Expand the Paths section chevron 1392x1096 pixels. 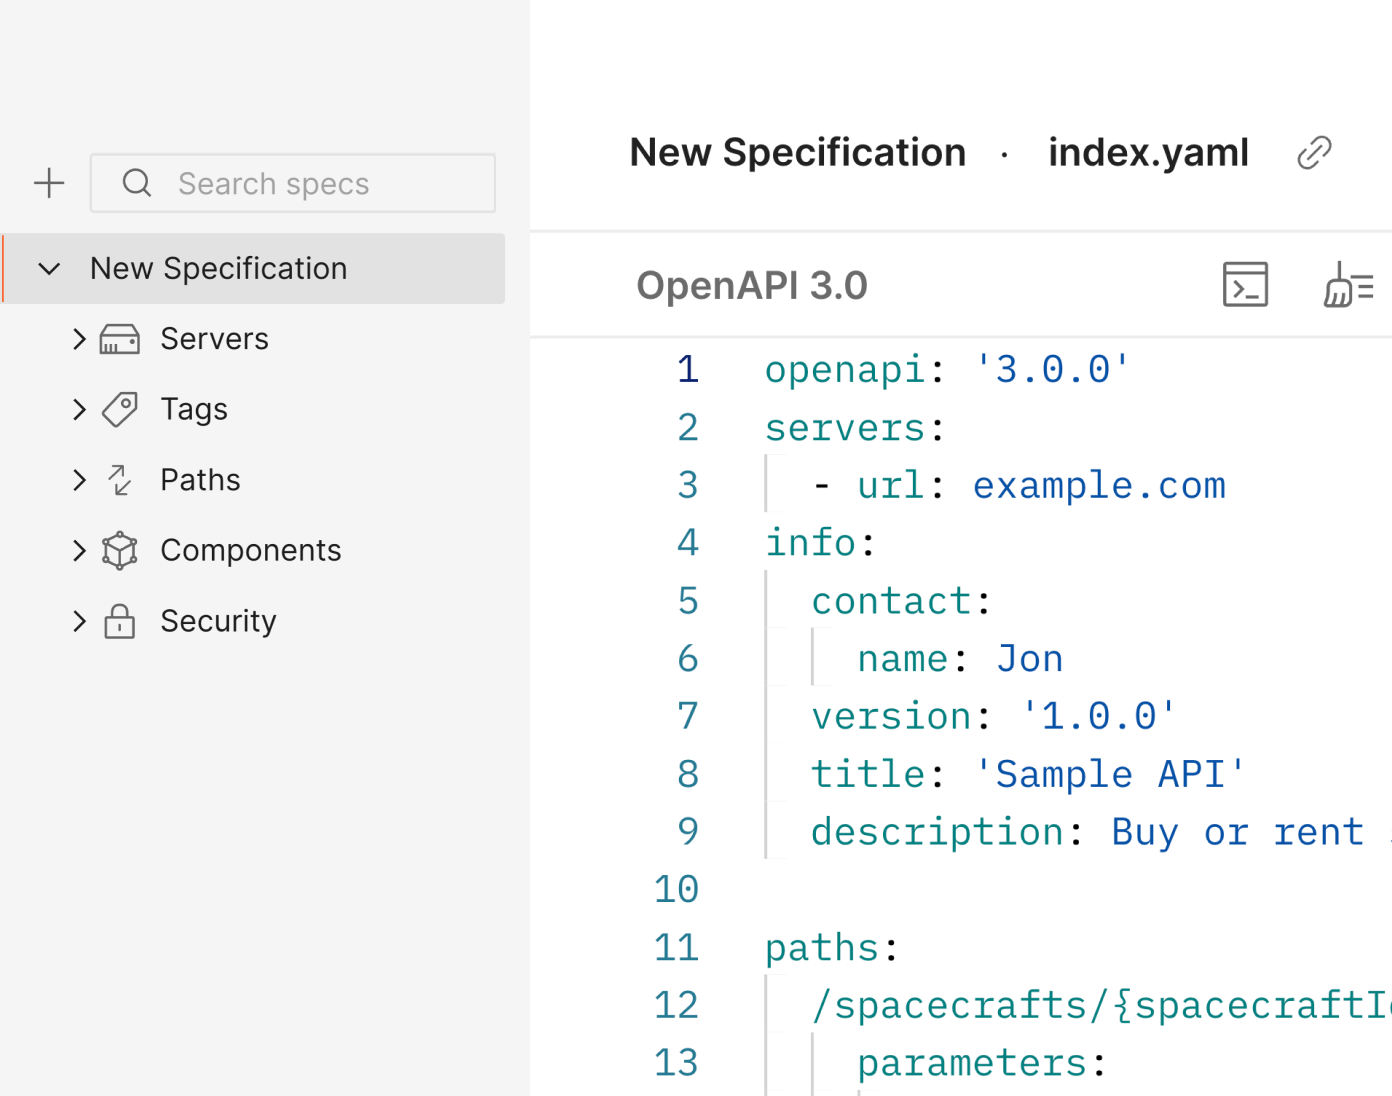pos(80,480)
